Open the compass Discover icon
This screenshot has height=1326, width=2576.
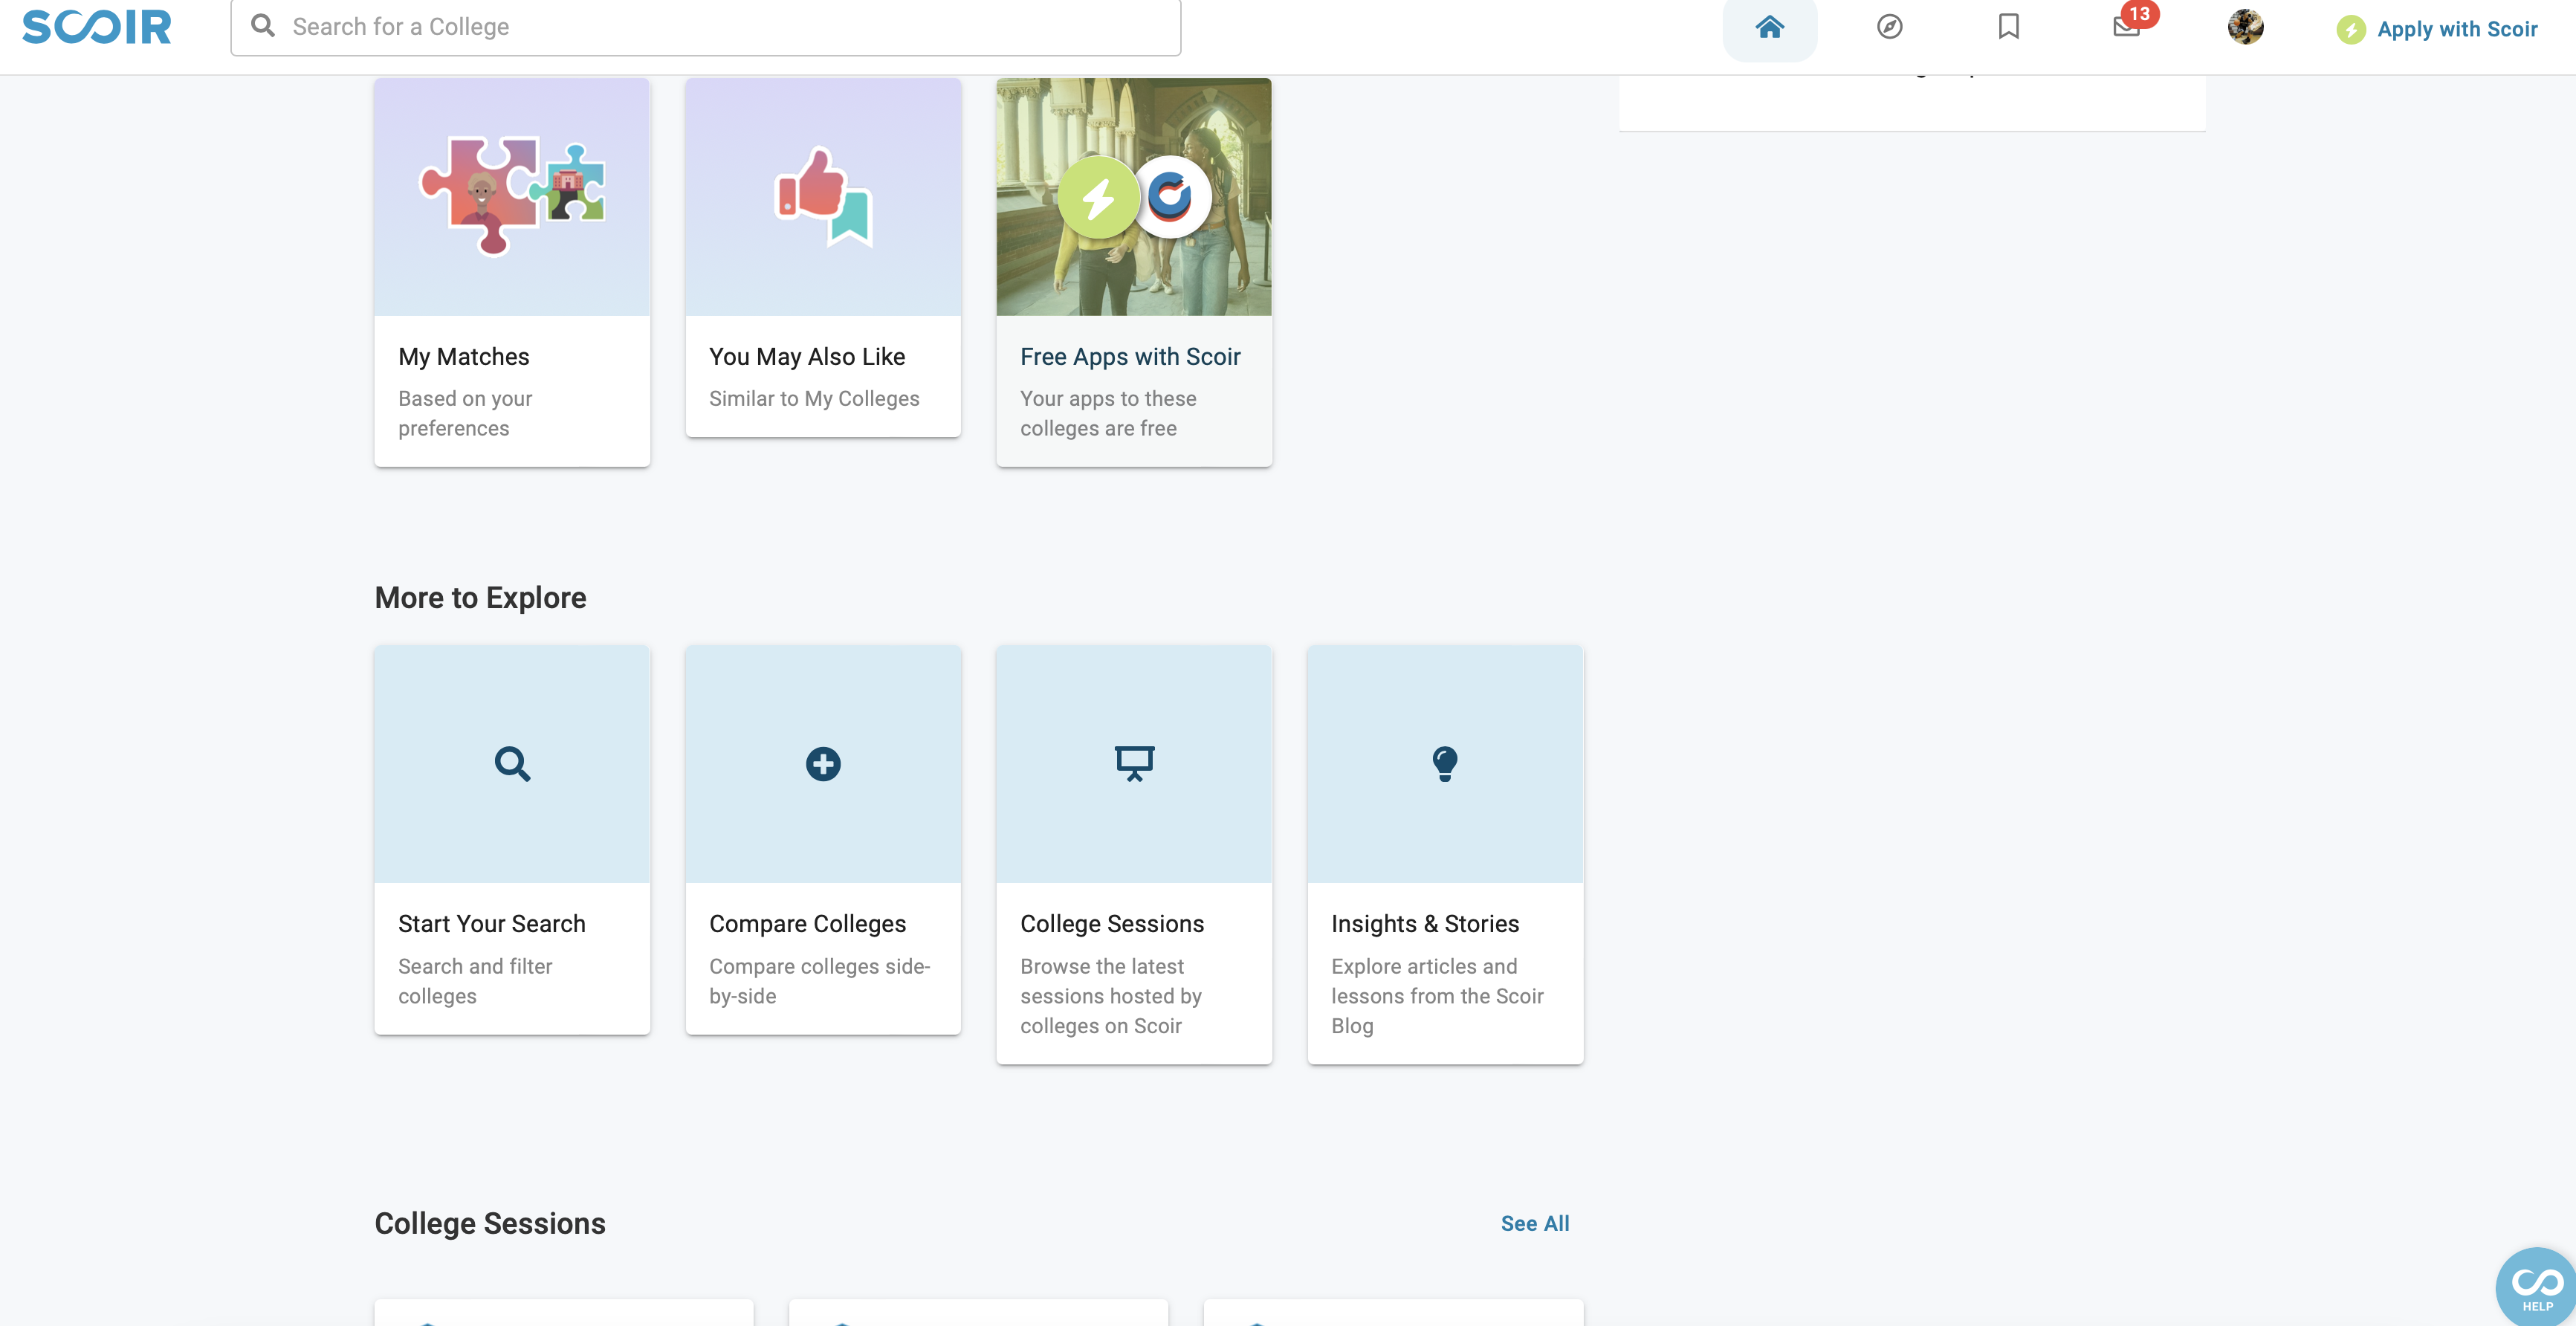point(1889,27)
